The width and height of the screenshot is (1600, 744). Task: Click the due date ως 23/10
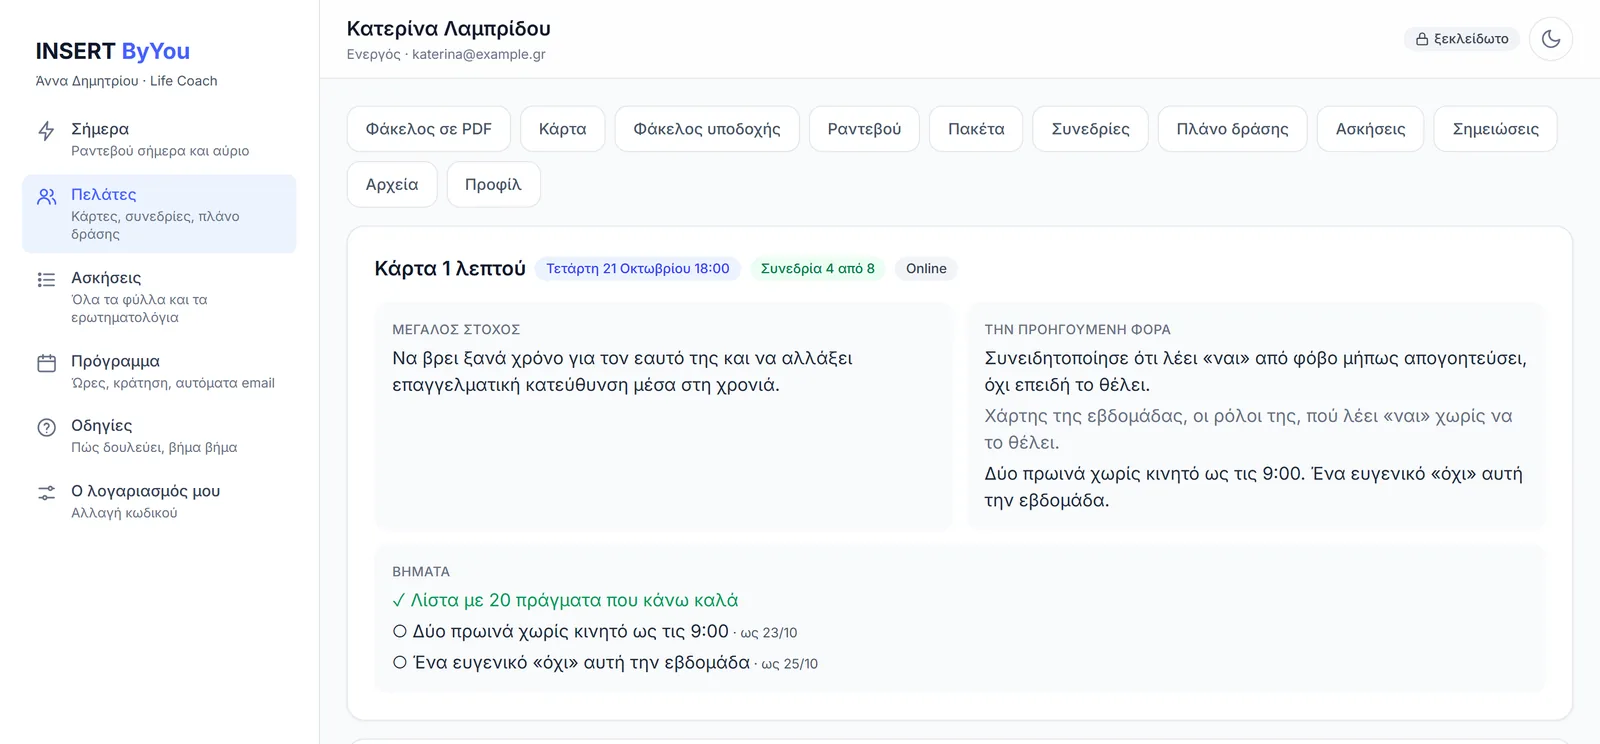(769, 633)
